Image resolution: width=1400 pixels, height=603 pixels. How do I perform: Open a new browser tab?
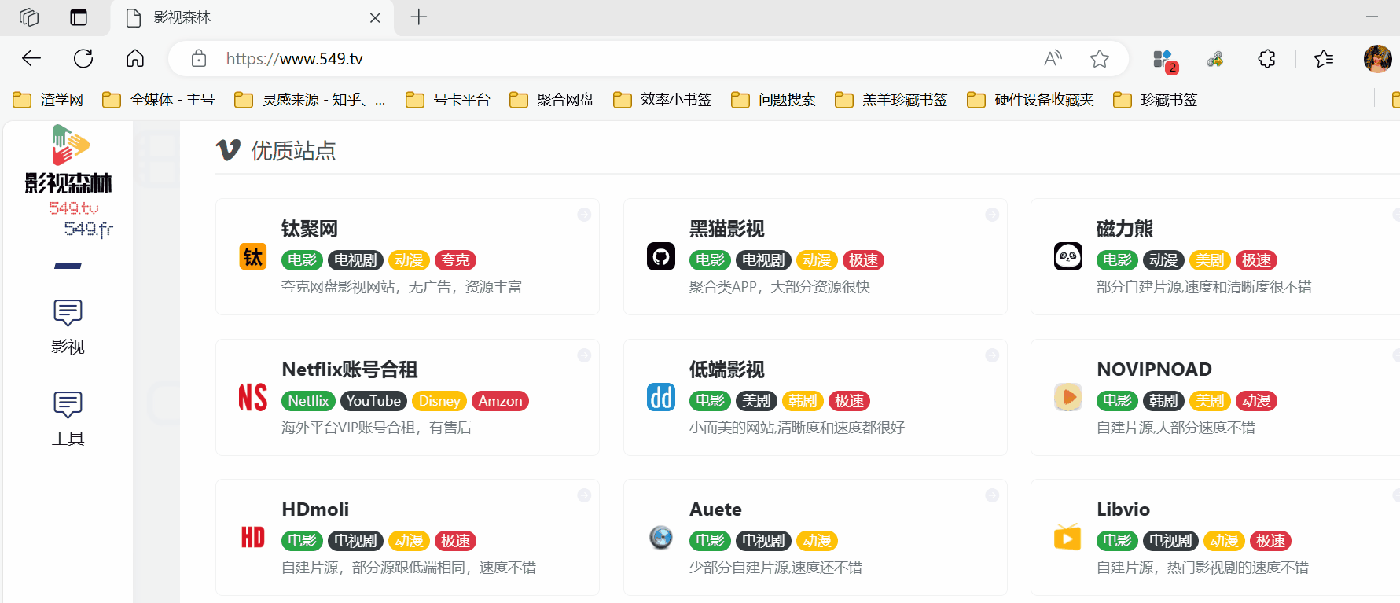(x=418, y=17)
